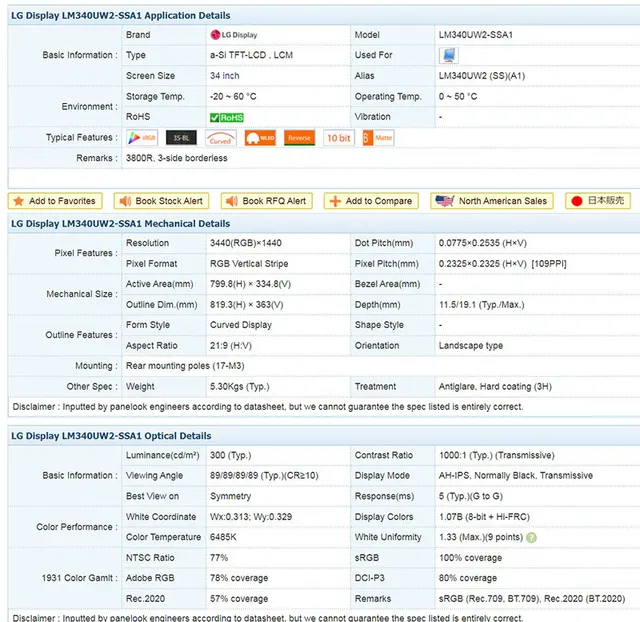The image size is (640, 622).
Task: Add this panel to Favorites
Action: point(55,201)
